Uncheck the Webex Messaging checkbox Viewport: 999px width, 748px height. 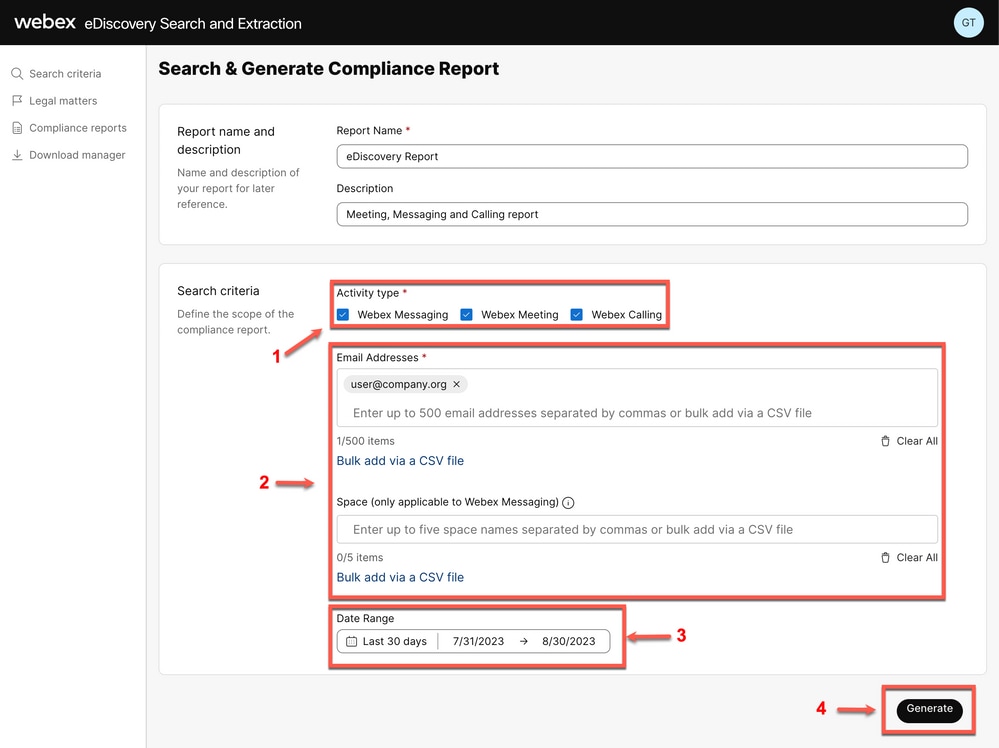[343, 315]
